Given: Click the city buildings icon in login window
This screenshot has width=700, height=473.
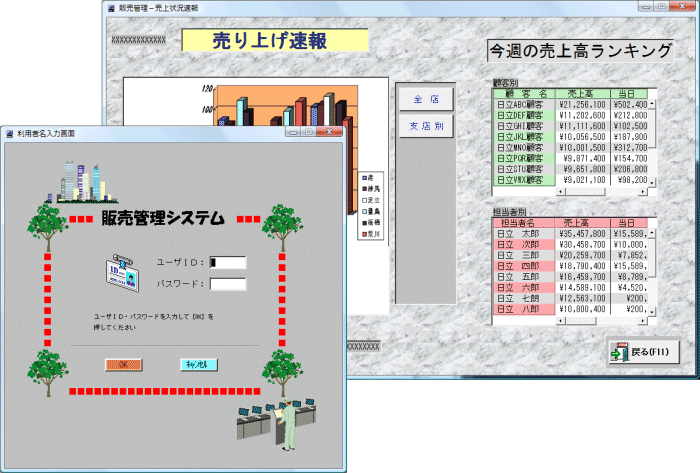Looking at the screenshot, I should pyautogui.click(x=83, y=183).
